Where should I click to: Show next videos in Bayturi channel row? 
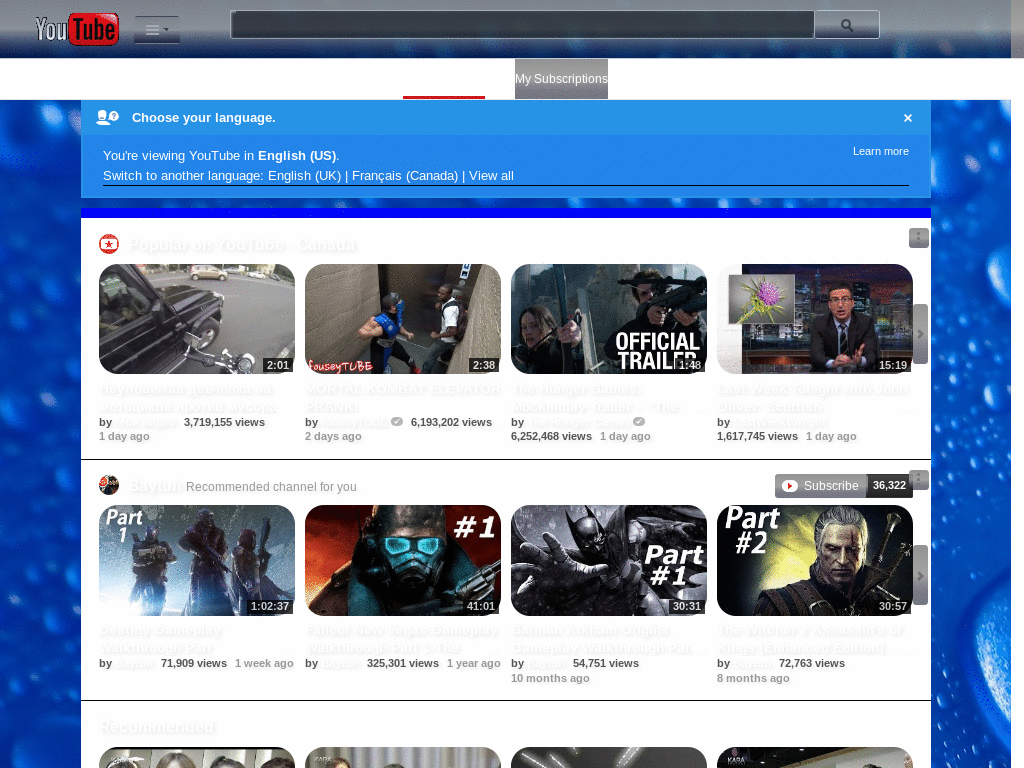tap(920, 575)
